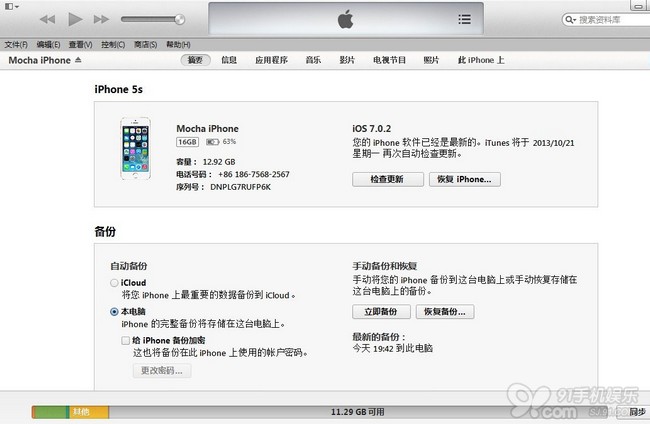Click the iOS 7.0.2 version text

click(x=371, y=129)
